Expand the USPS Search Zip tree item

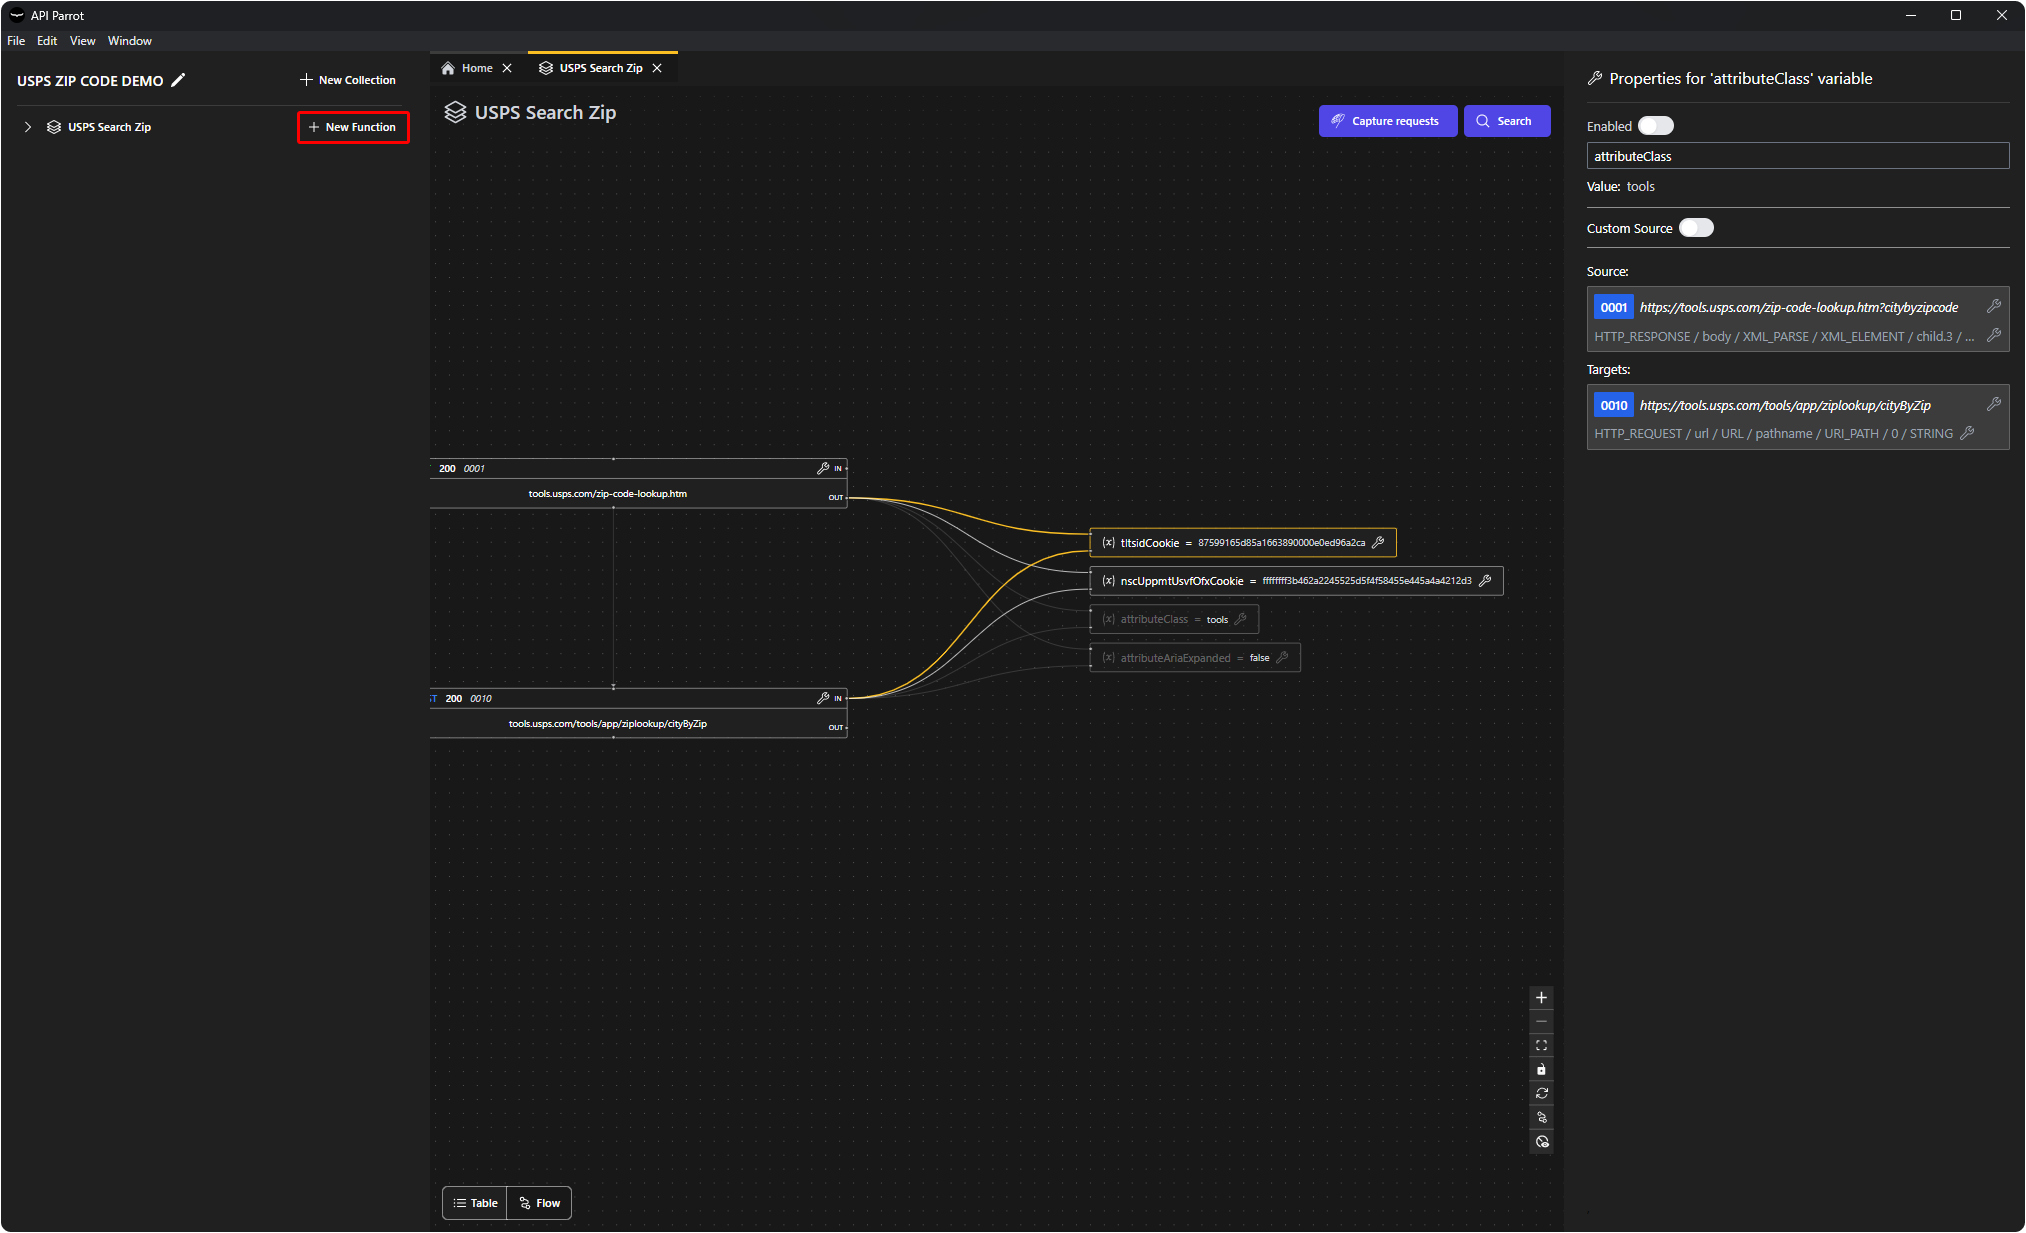(x=28, y=127)
